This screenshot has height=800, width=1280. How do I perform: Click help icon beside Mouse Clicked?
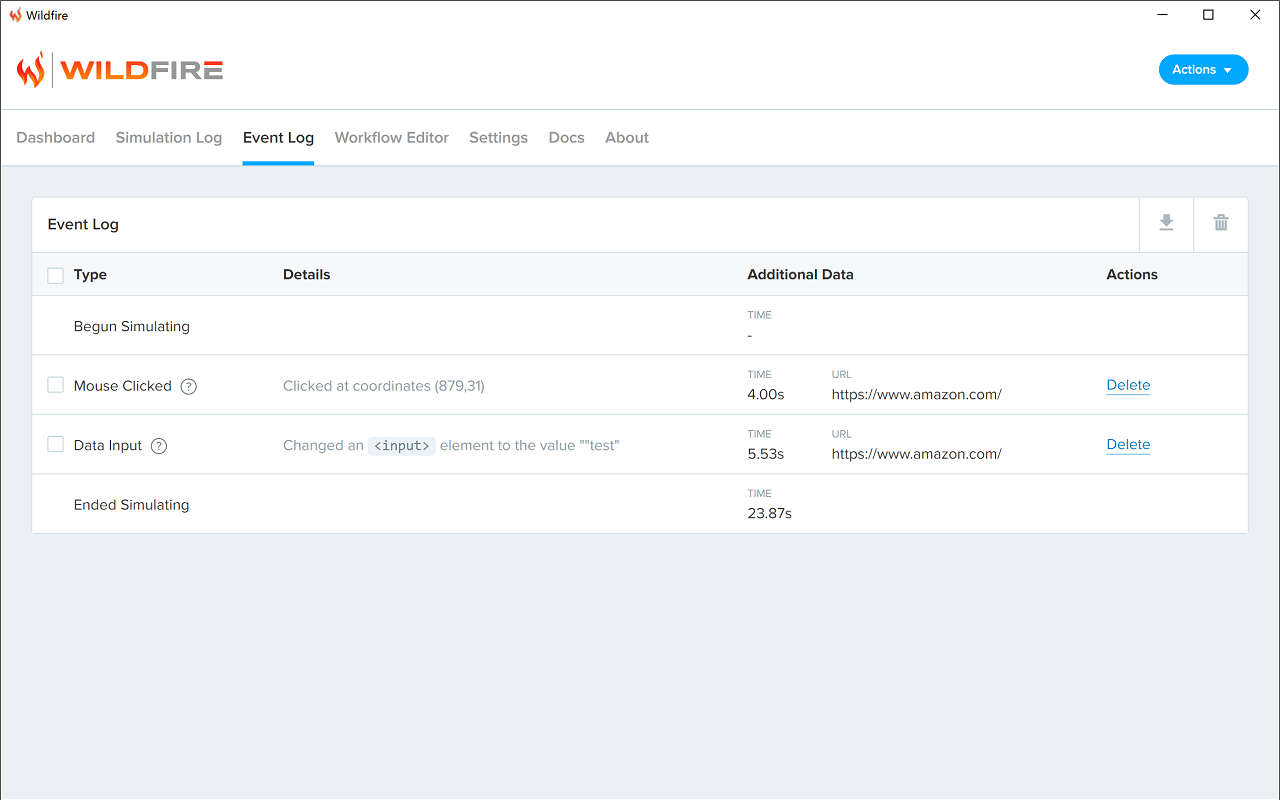(x=189, y=386)
